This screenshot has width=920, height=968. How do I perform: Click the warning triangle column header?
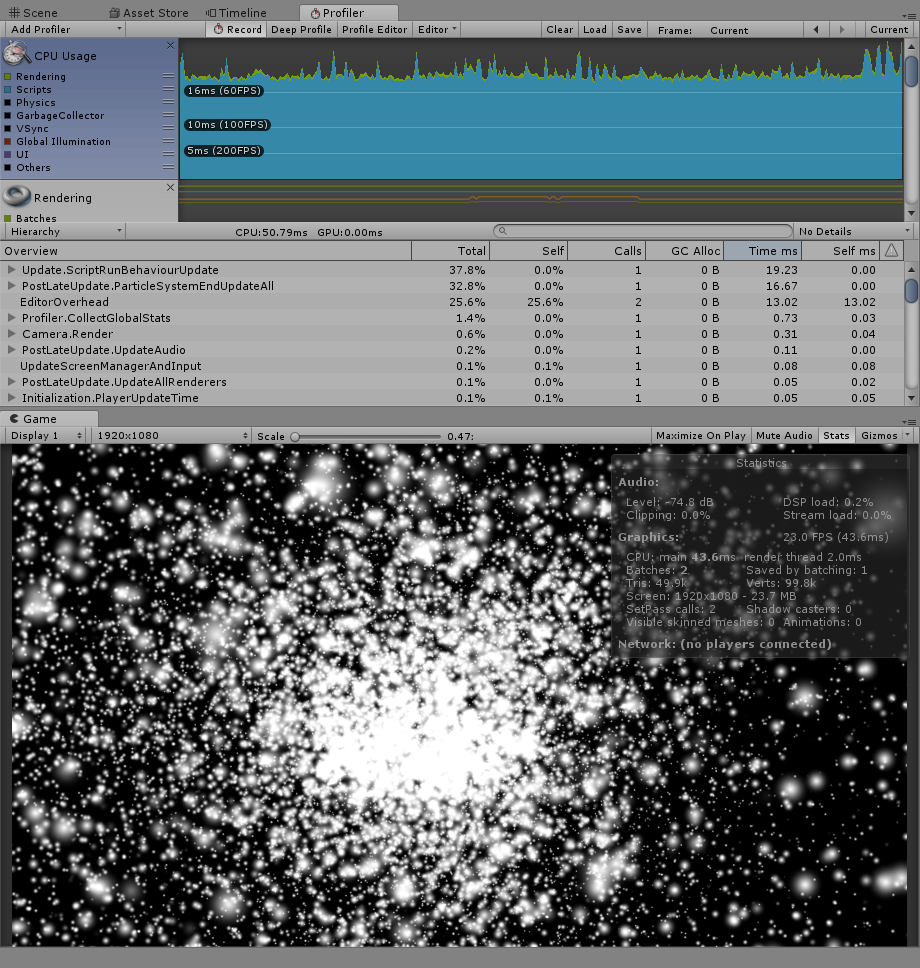(x=891, y=250)
